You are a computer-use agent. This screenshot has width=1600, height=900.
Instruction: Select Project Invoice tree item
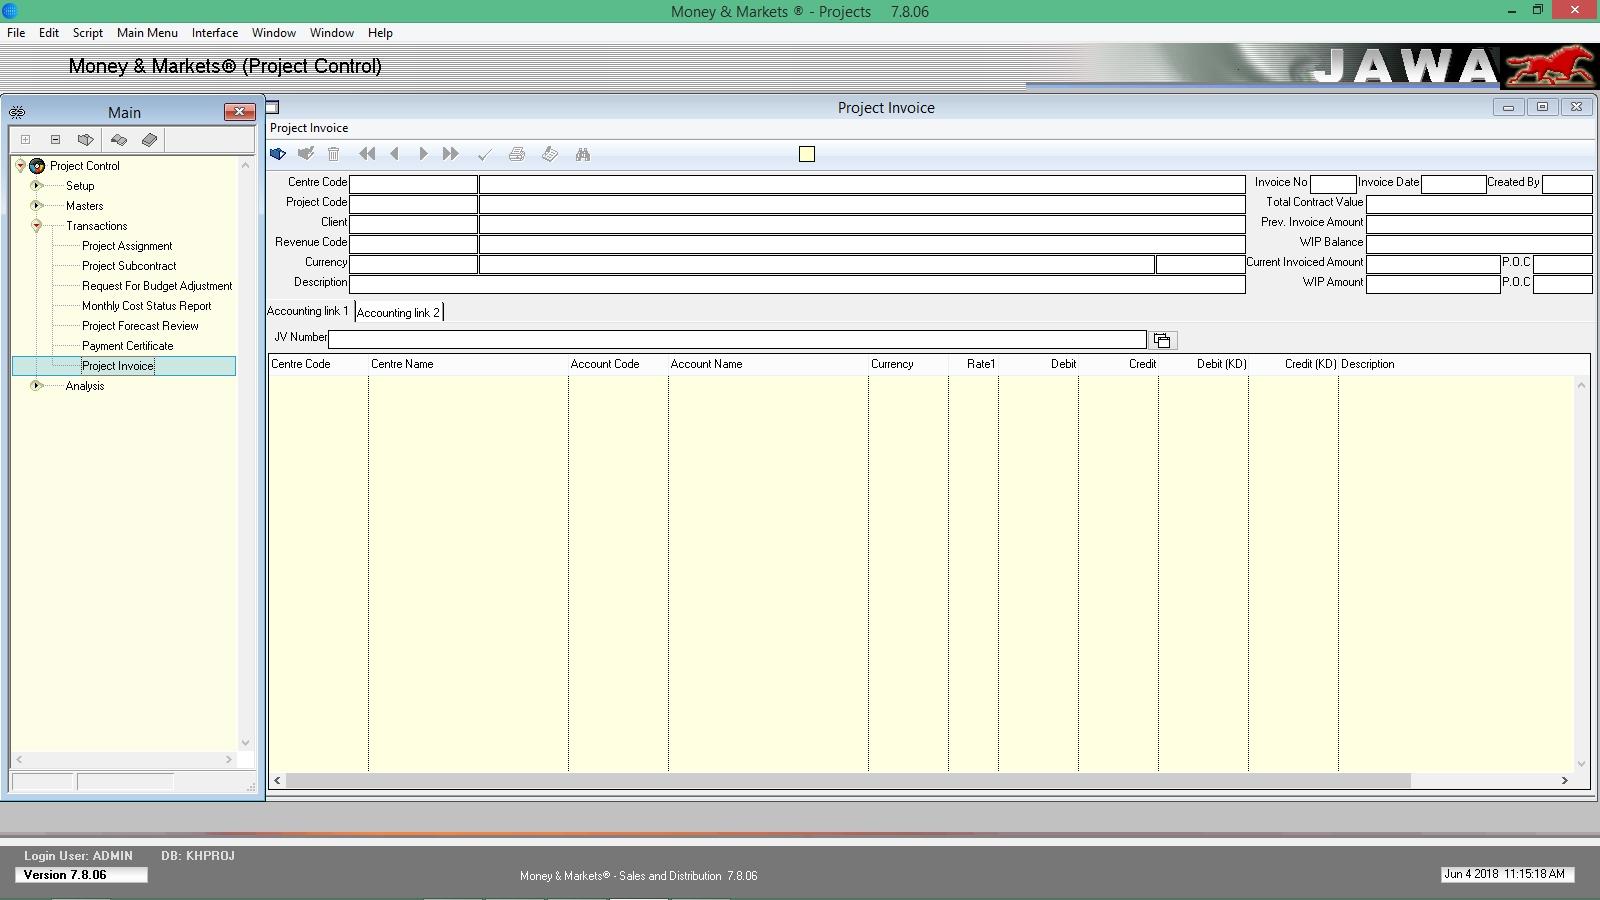click(118, 366)
